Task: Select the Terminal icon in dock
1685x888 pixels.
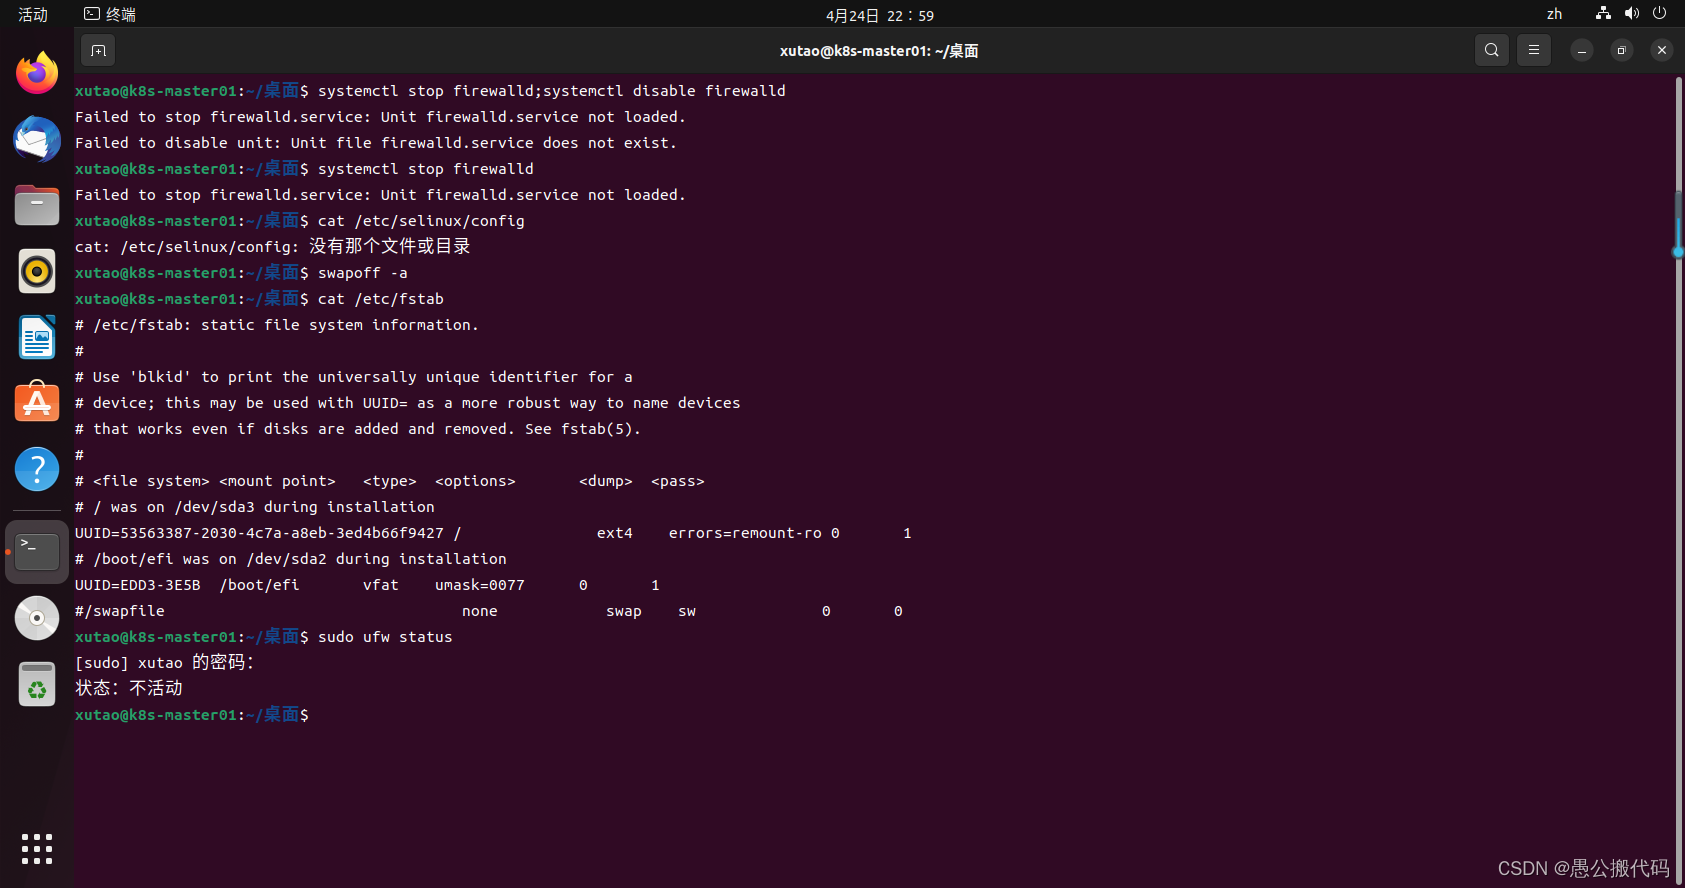Action: point(37,552)
